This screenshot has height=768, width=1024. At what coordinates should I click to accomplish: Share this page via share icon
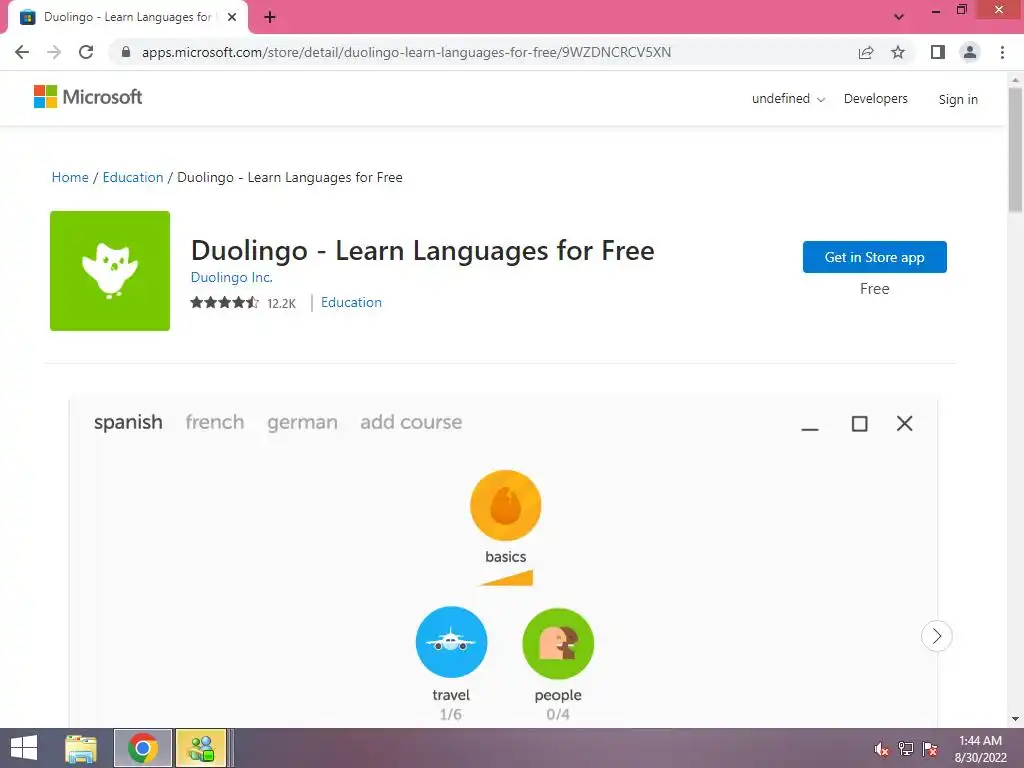tap(866, 52)
